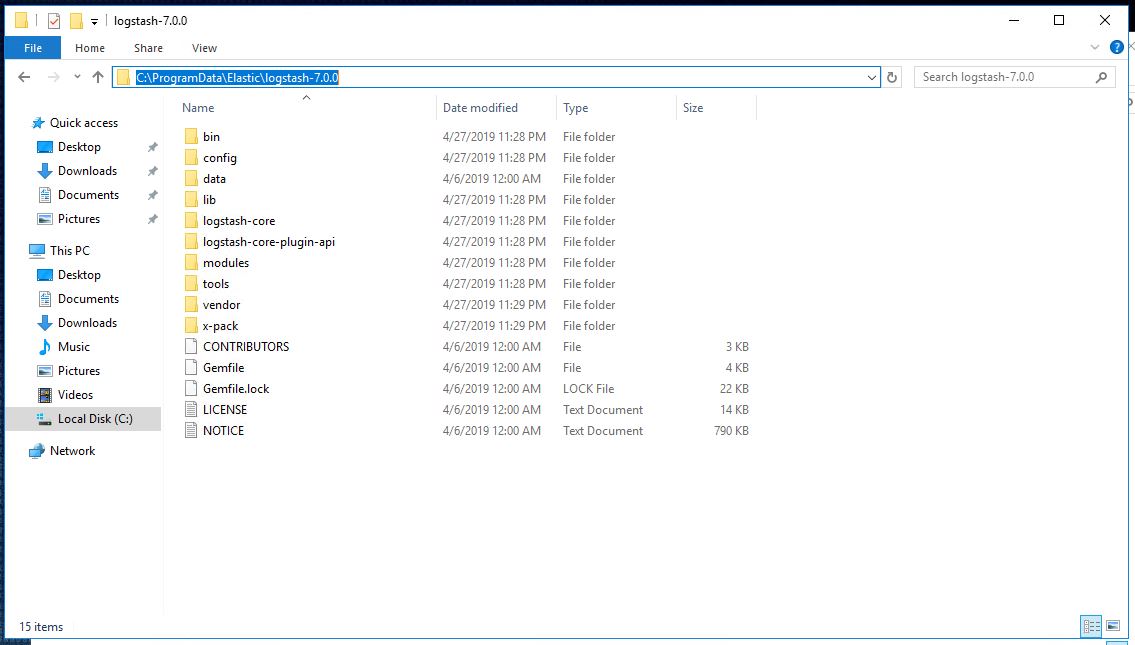This screenshot has width=1135, height=645.
Task: Refresh the logstash-7.0.0 folder
Action: pyautogui.click(x=892, y=77)
